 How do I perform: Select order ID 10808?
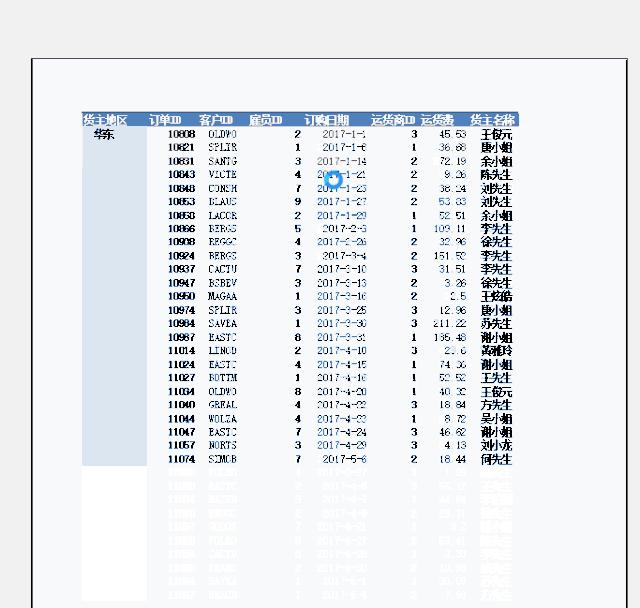pos(182,134)
